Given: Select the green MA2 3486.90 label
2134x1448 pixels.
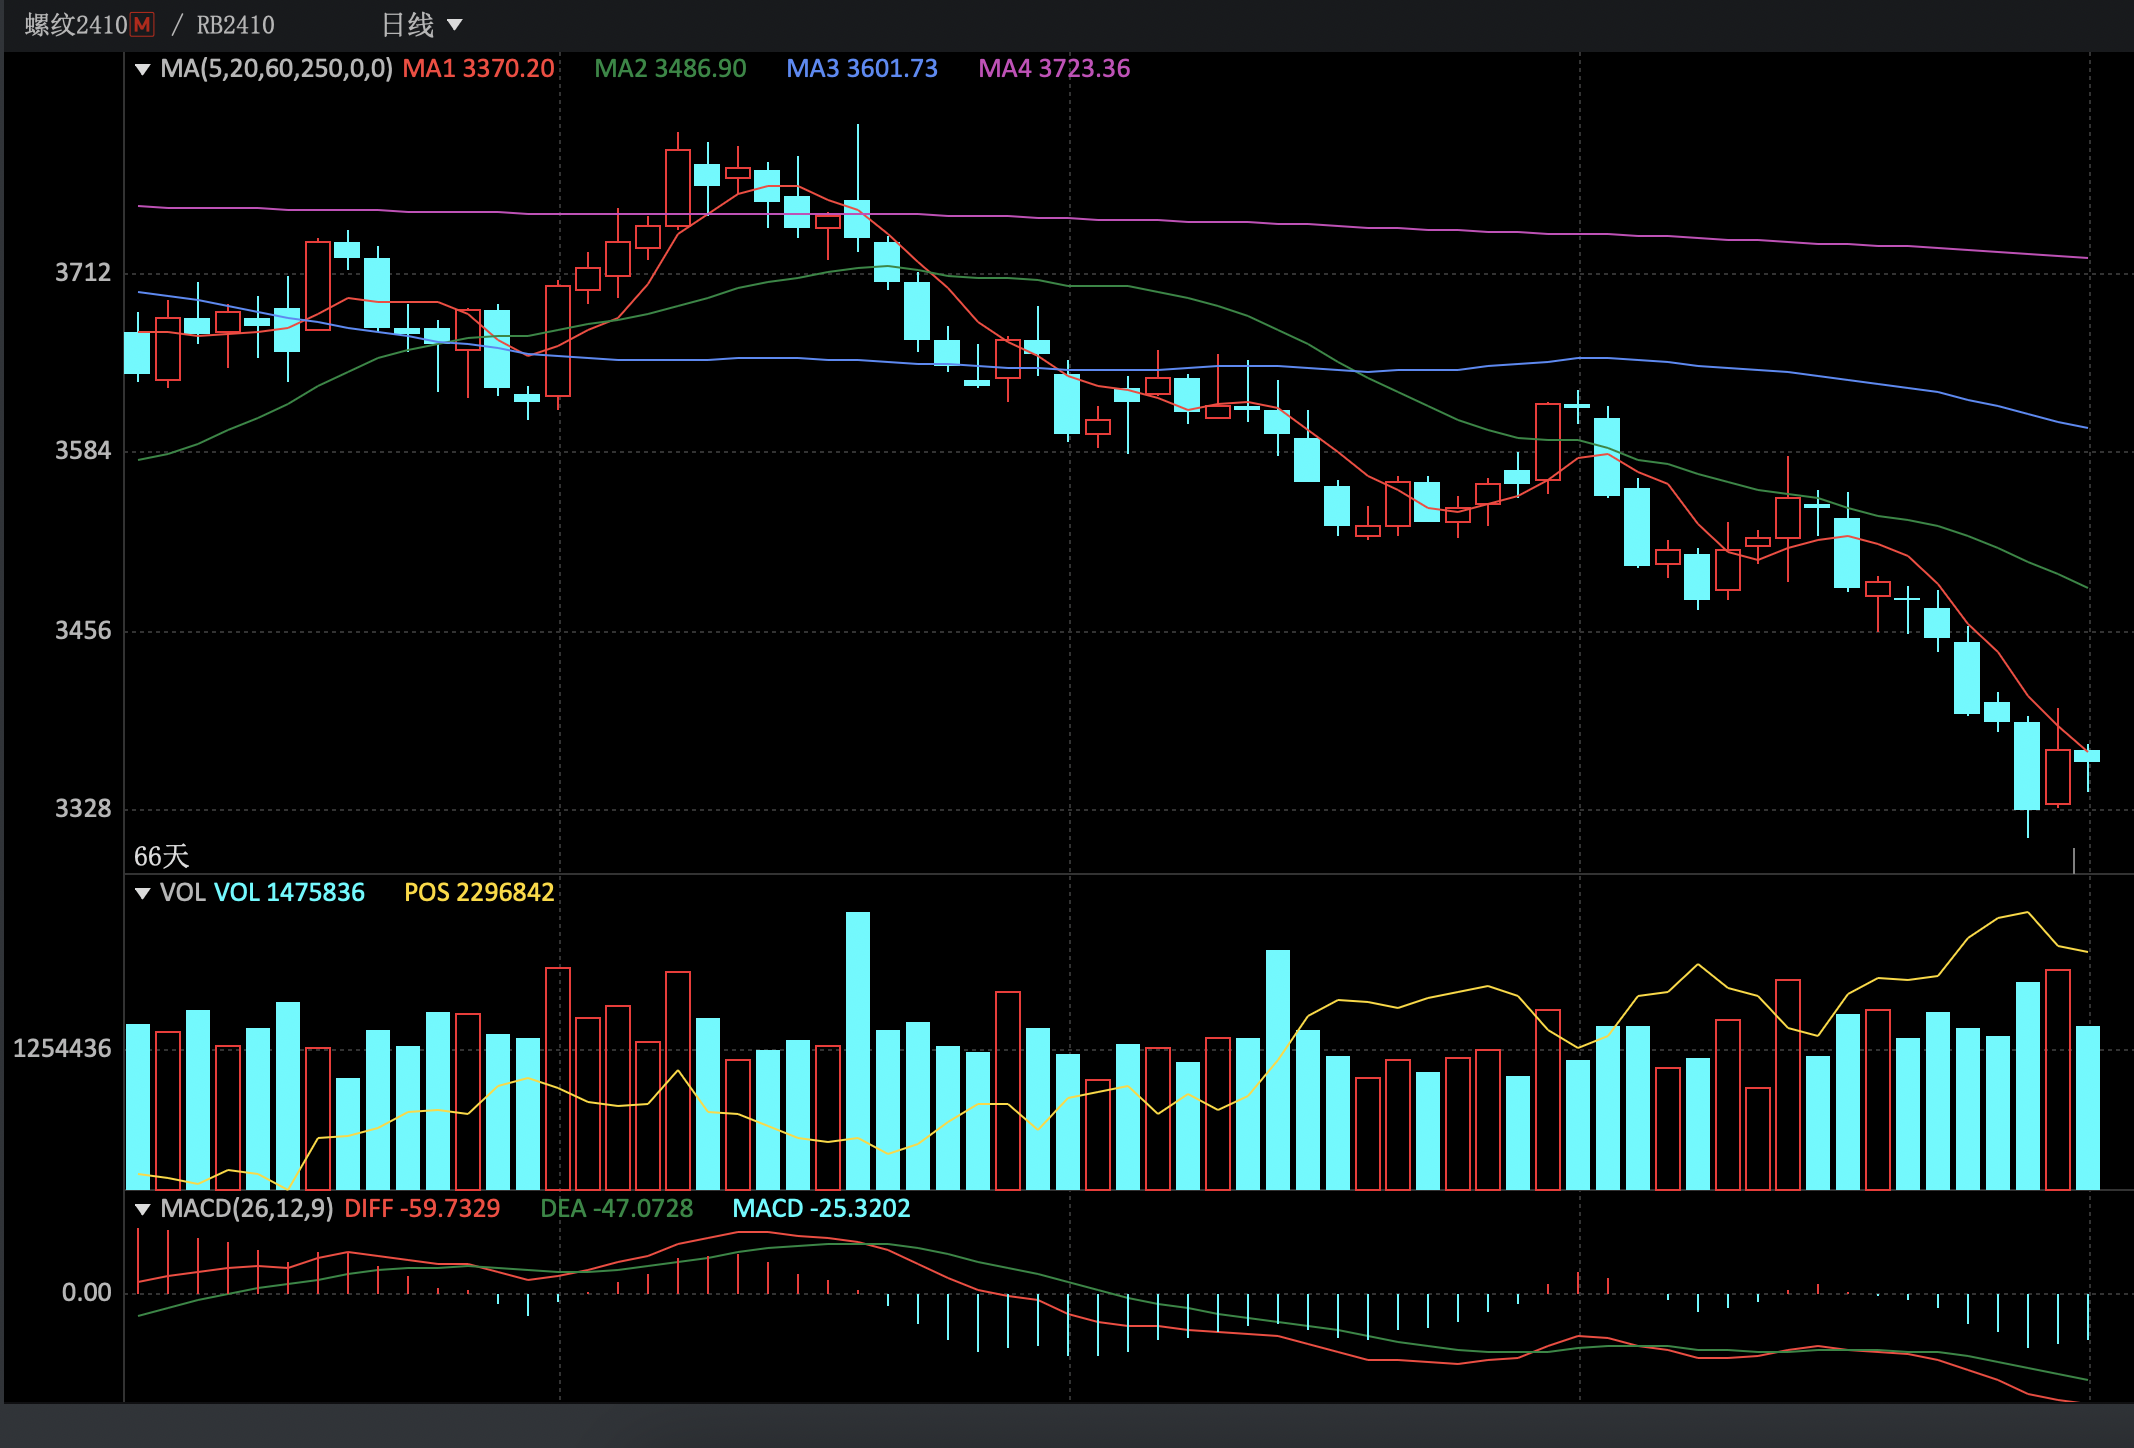Looking at the screenshot, I should point(670,69).
